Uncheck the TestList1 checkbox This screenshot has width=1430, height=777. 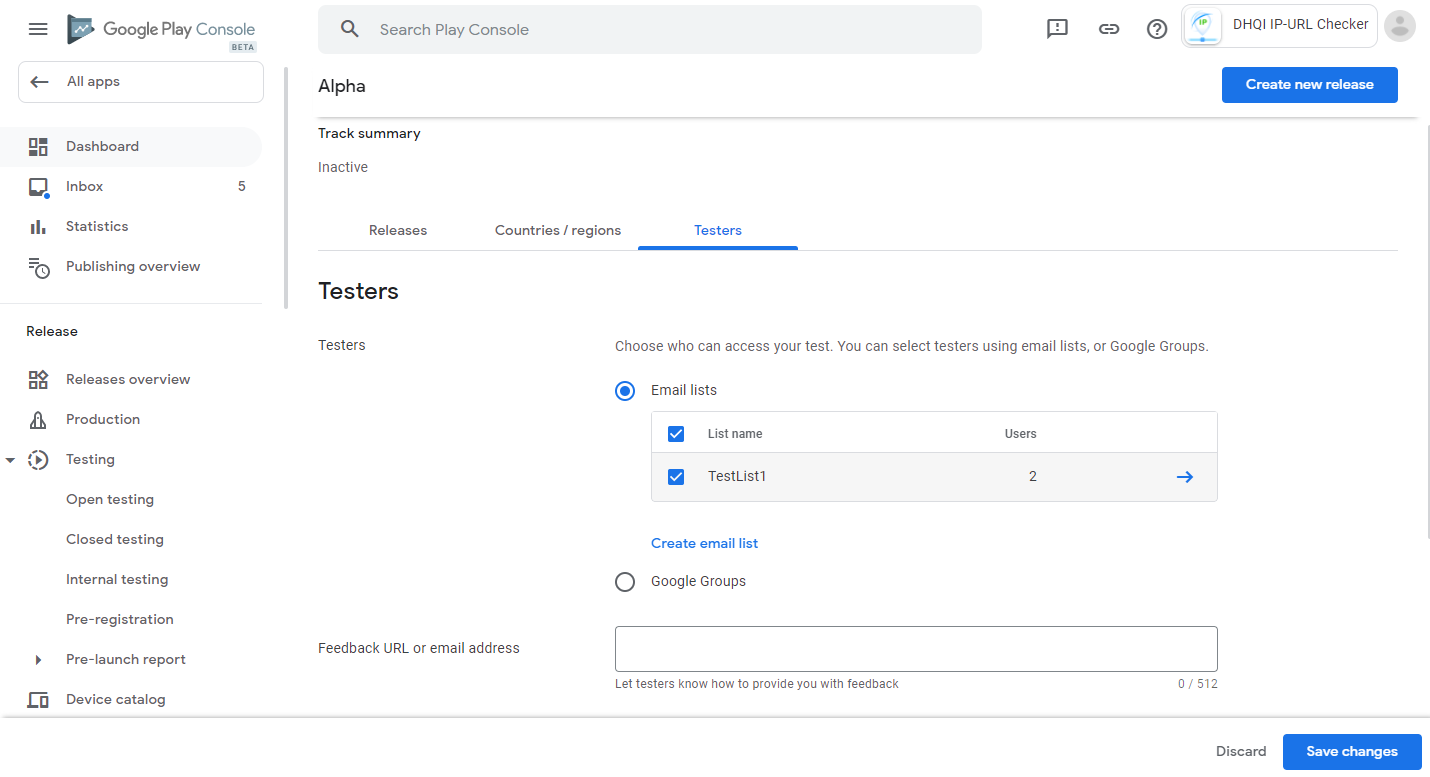click(x=676, y=477)
